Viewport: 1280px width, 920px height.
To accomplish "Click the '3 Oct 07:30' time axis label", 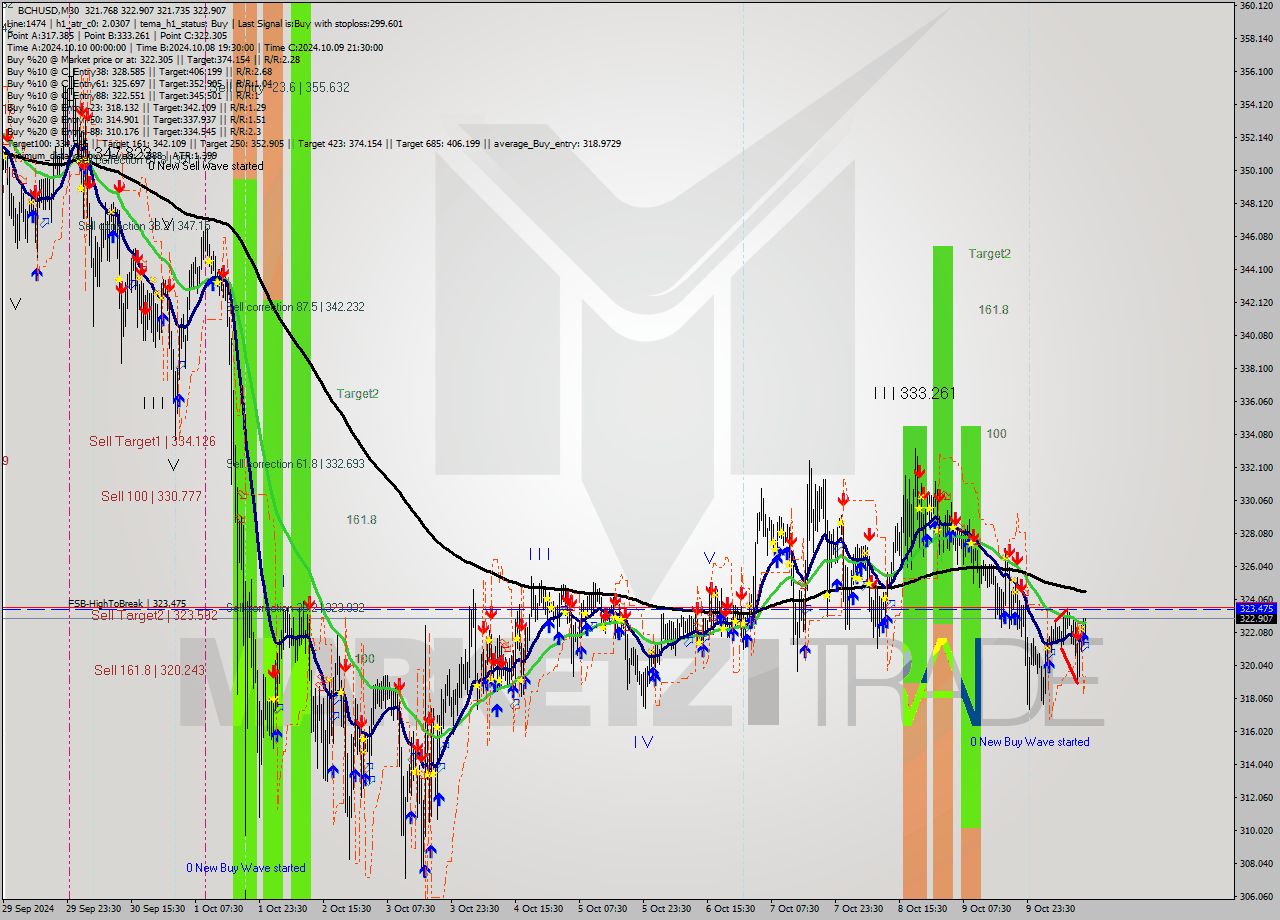I will 411,909.
